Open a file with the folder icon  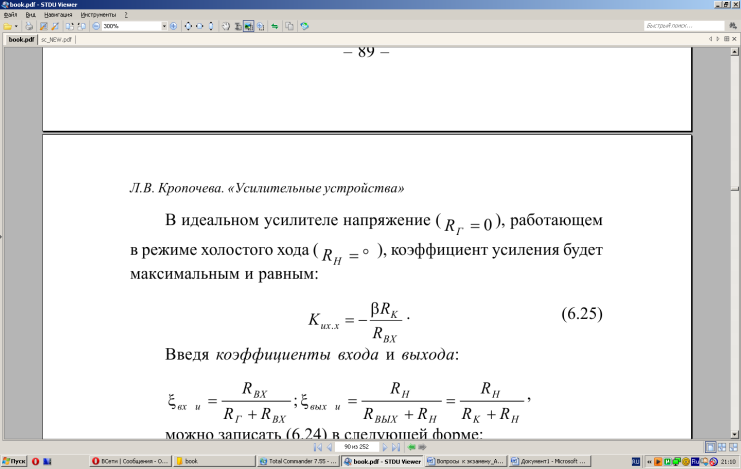click(x=7, y=26)
